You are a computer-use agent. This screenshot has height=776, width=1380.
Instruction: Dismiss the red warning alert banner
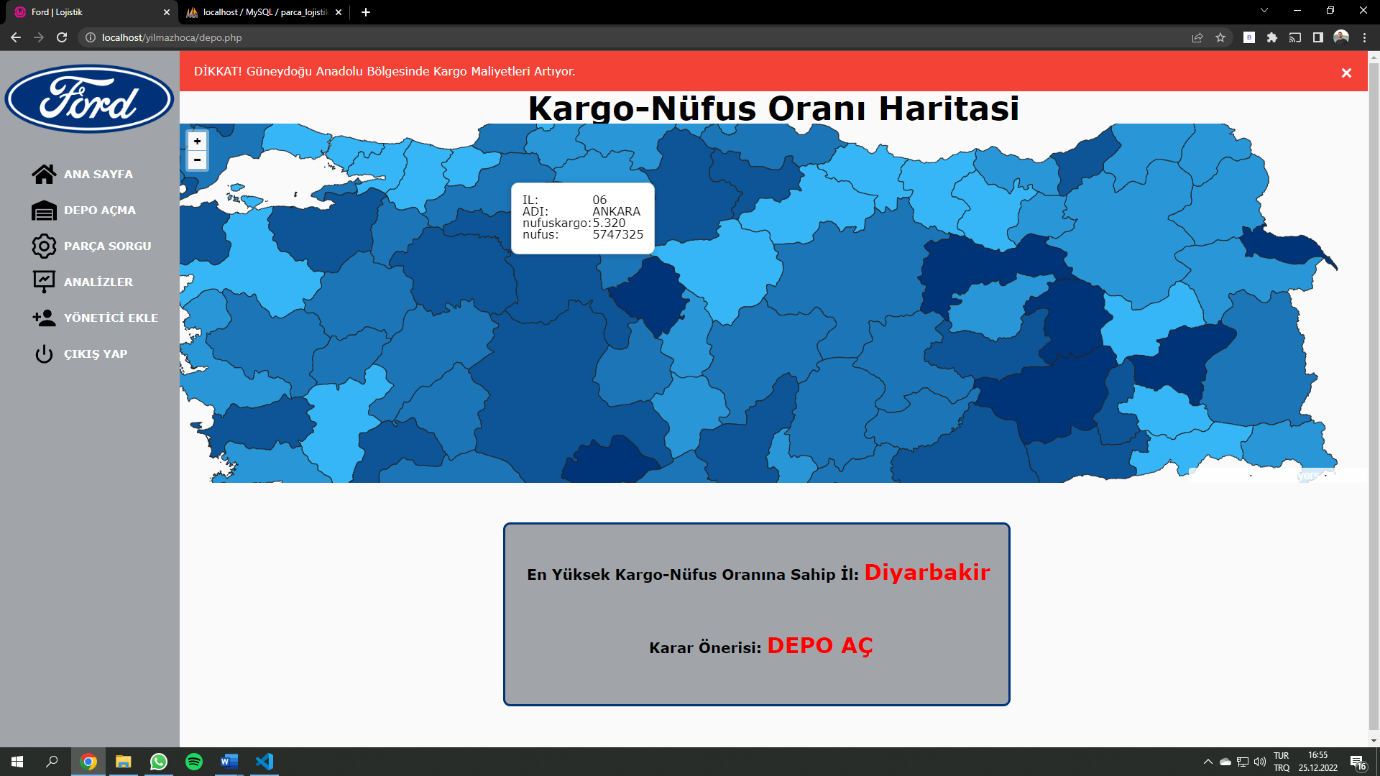point(1346,73)
